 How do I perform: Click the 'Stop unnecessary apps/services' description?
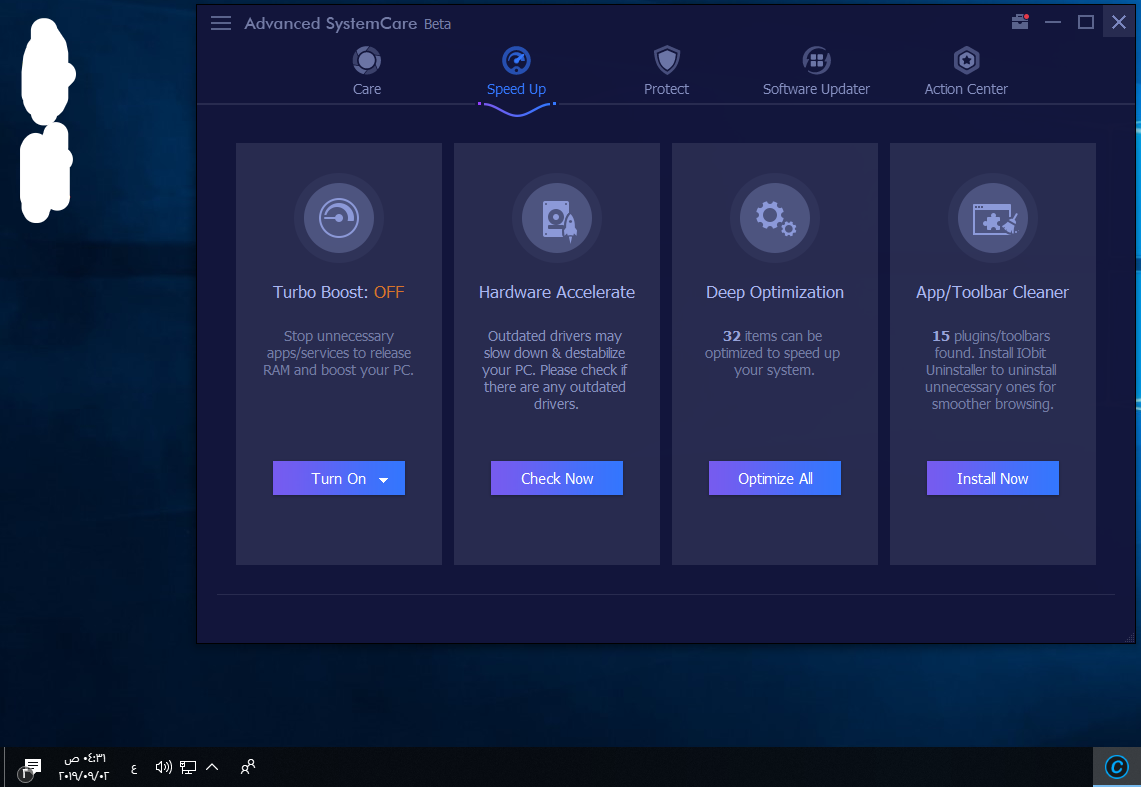(338, 353)
